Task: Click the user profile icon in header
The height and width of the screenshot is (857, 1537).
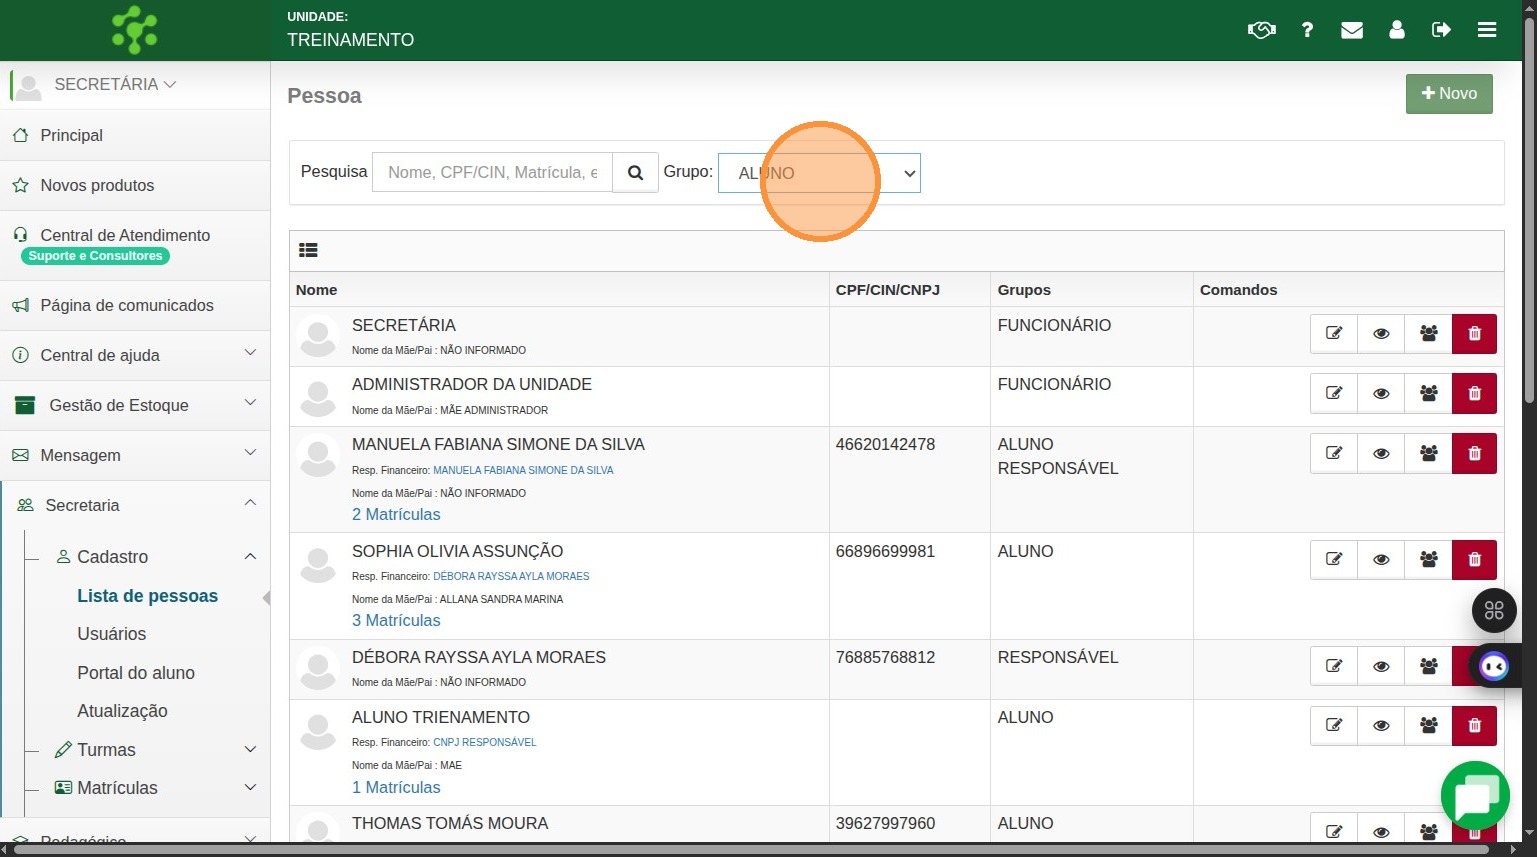Action: [1397, 30]
